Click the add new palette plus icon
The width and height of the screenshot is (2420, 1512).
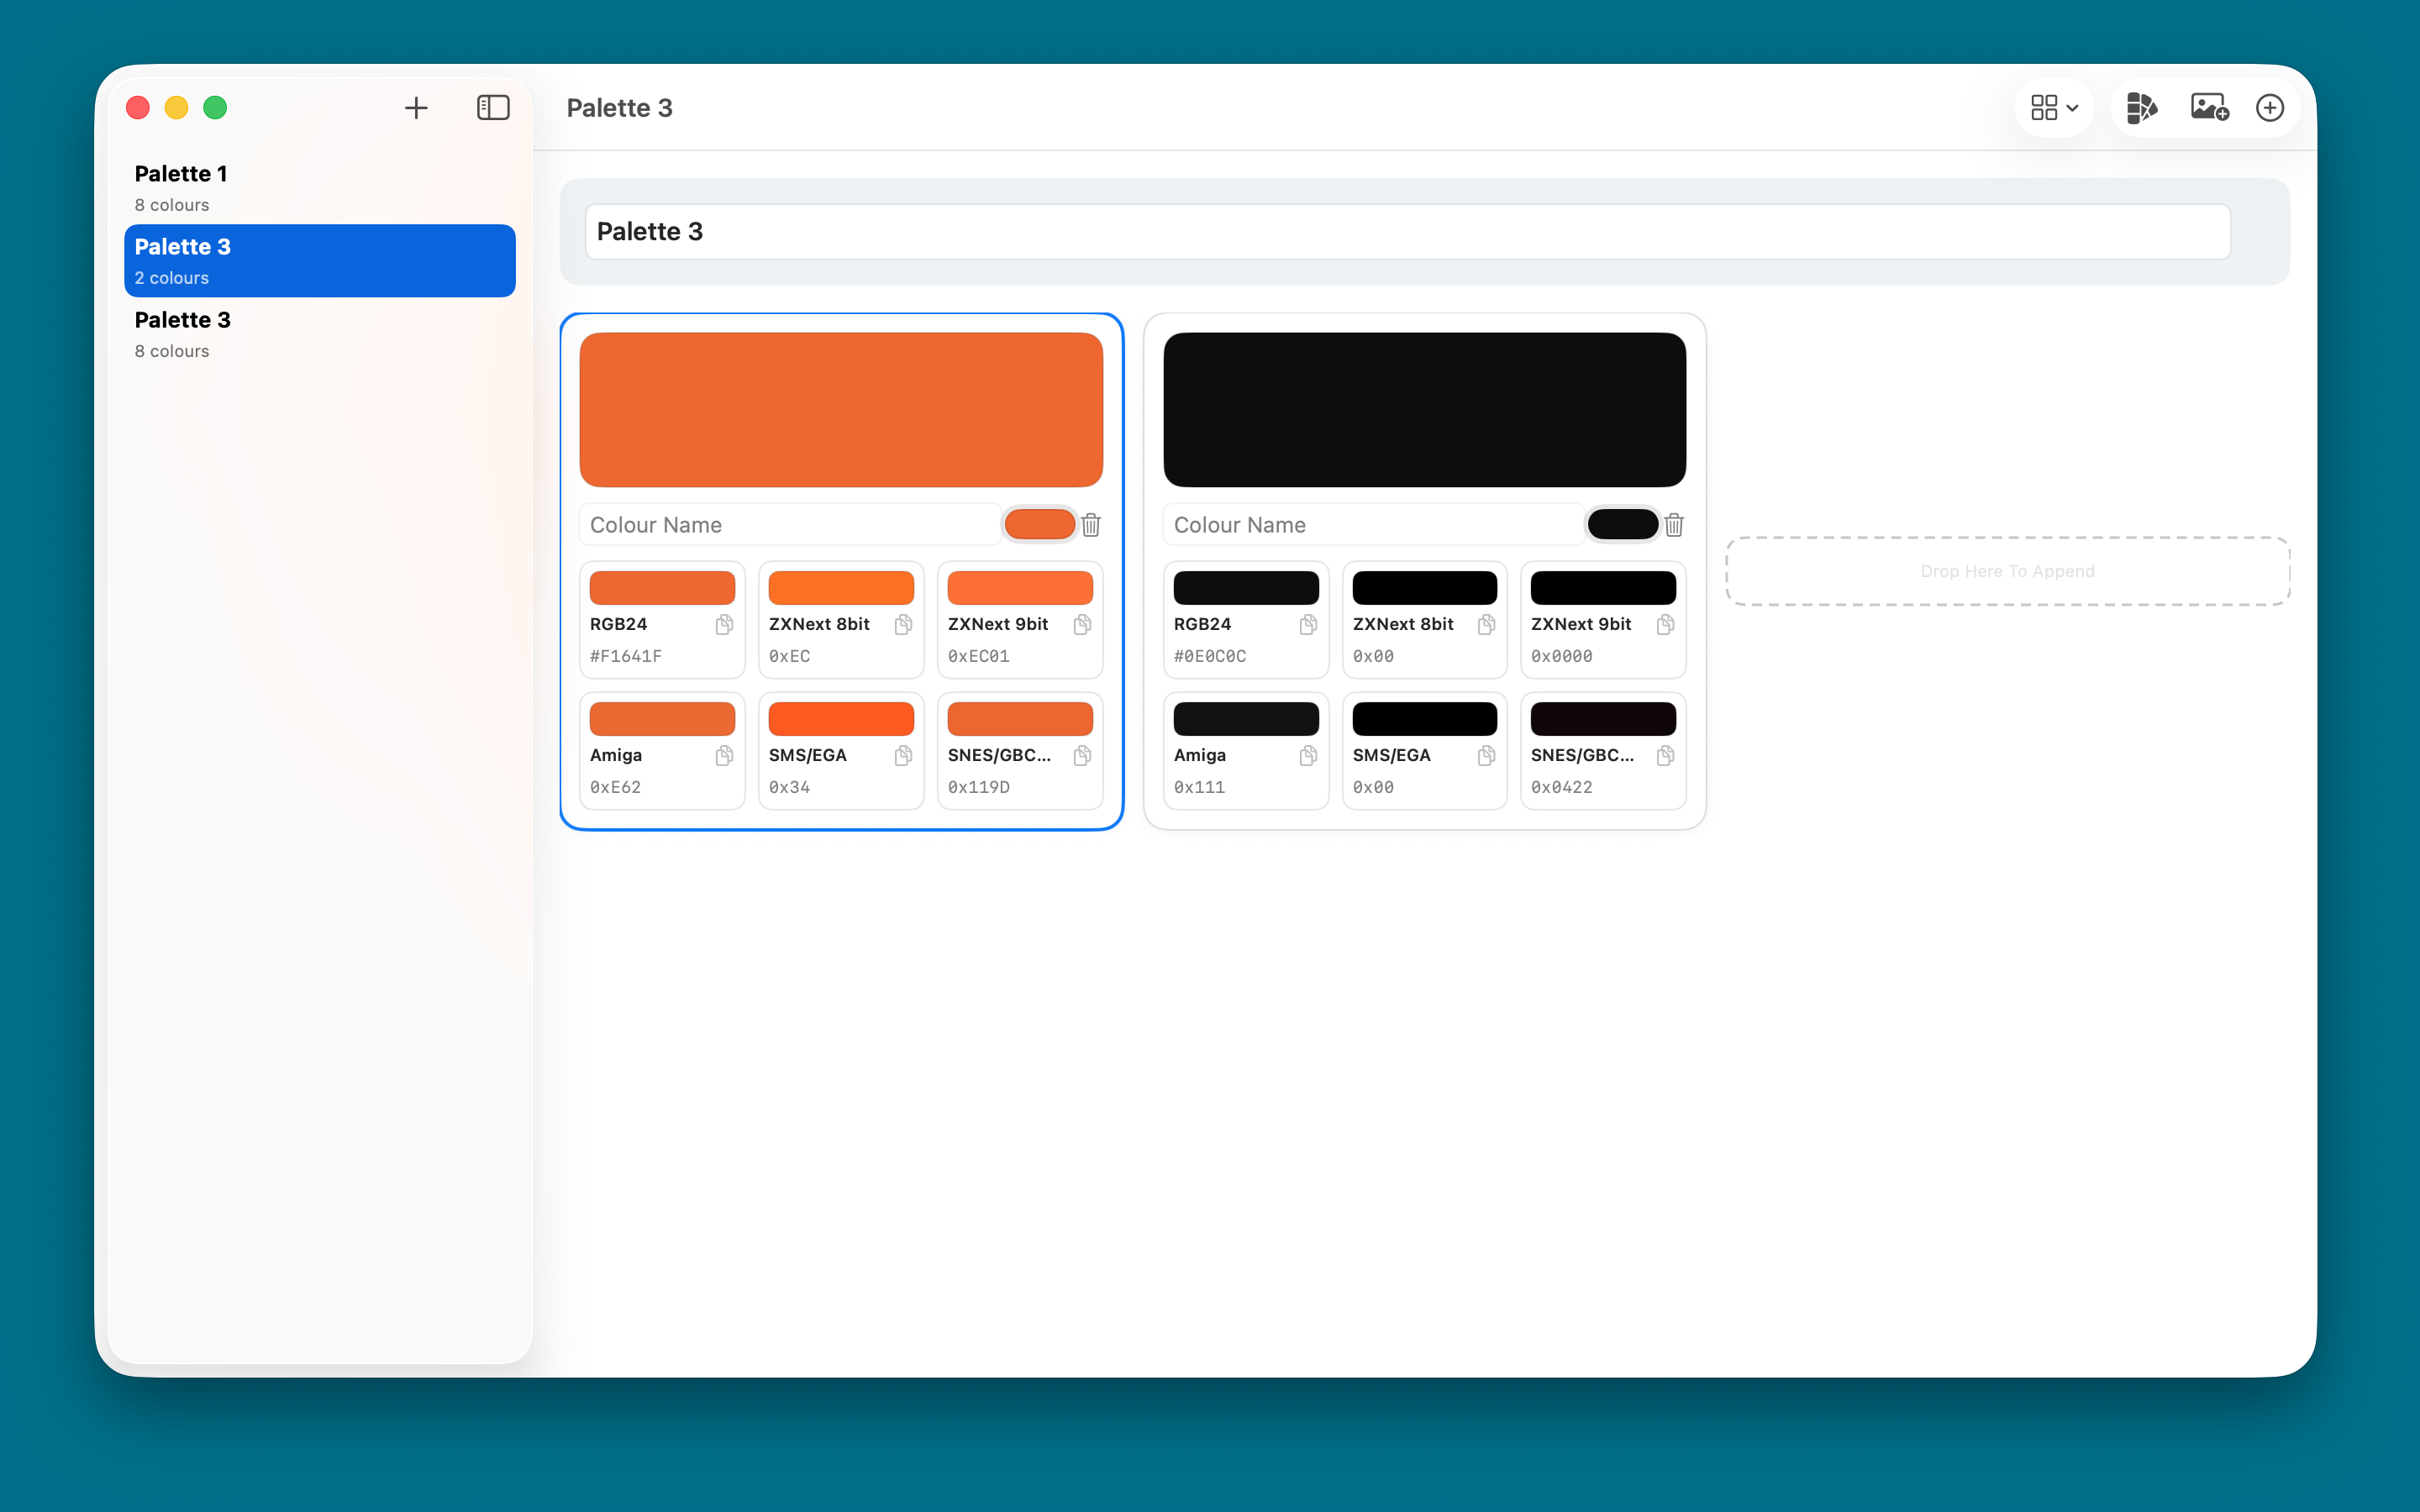pyautogui.click(x=416, y=108)
